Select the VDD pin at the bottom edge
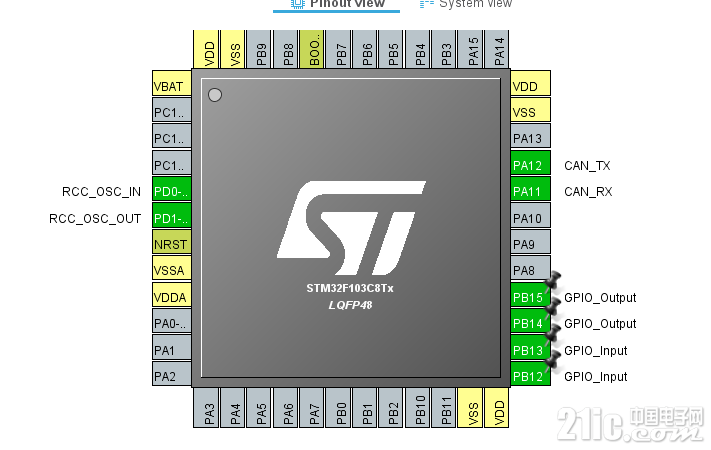This screenshot has width=711, height=450. (497, 407)
